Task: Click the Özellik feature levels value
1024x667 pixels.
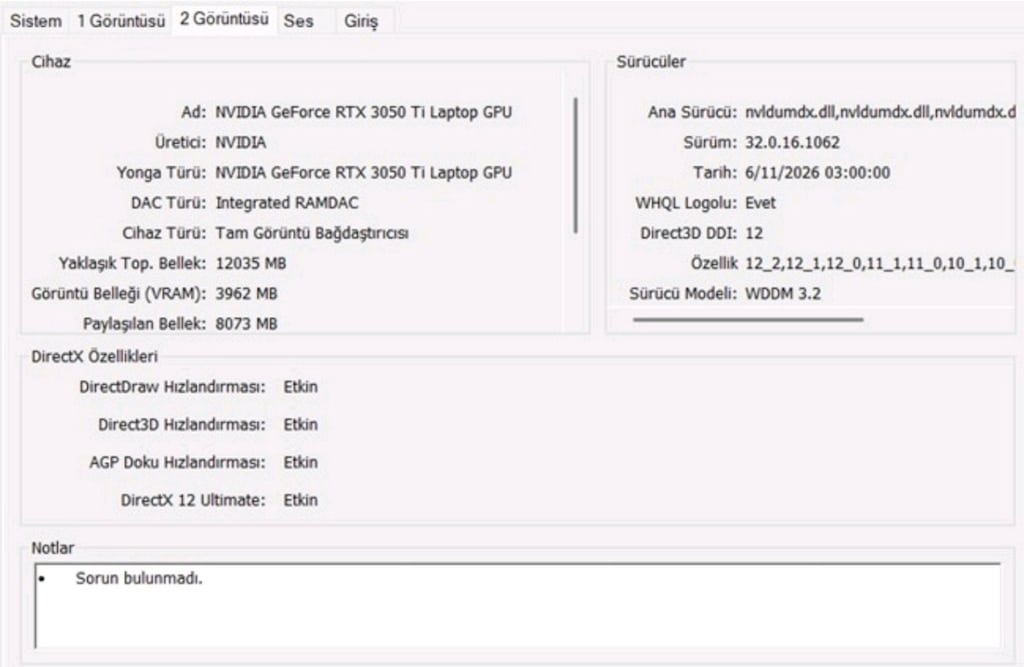Action: tap(880, 263)
